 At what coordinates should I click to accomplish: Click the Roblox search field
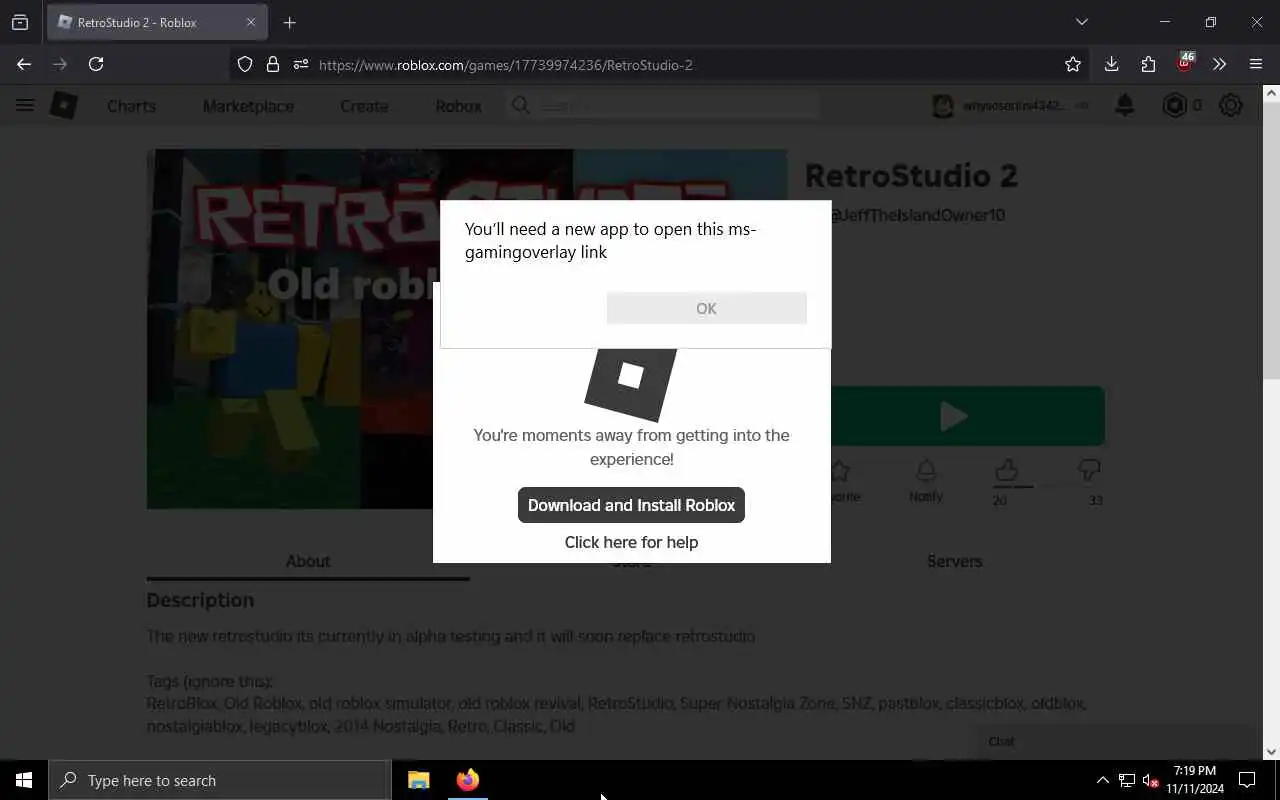(663, 105)
